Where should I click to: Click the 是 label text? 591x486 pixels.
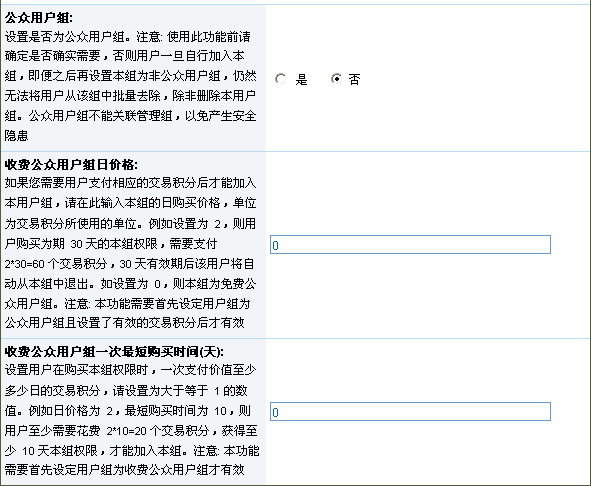pos(301,79)
